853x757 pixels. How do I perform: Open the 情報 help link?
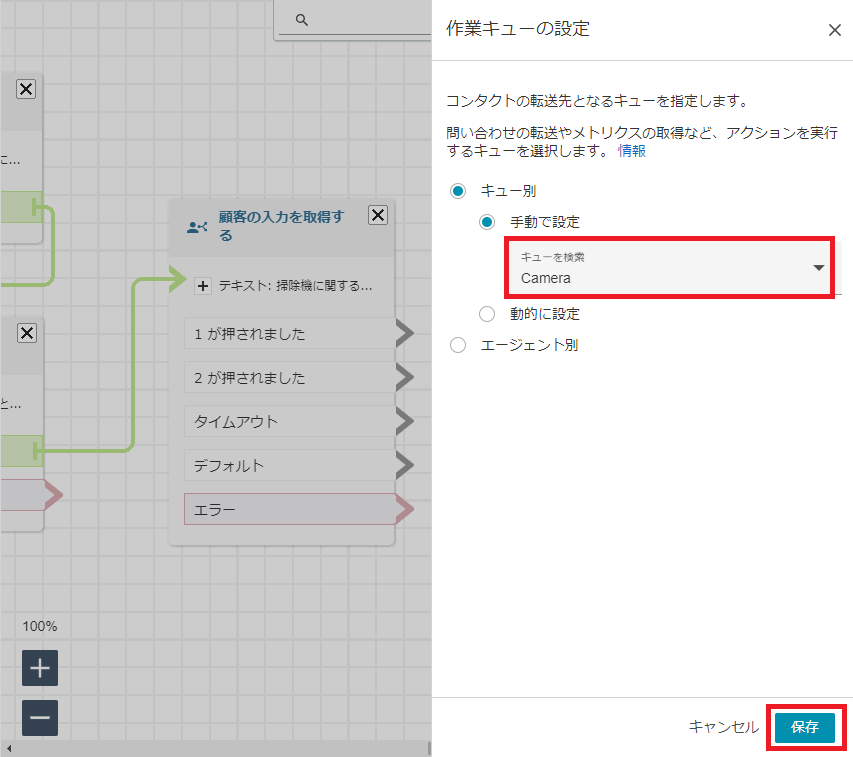(x=632, y=151)
